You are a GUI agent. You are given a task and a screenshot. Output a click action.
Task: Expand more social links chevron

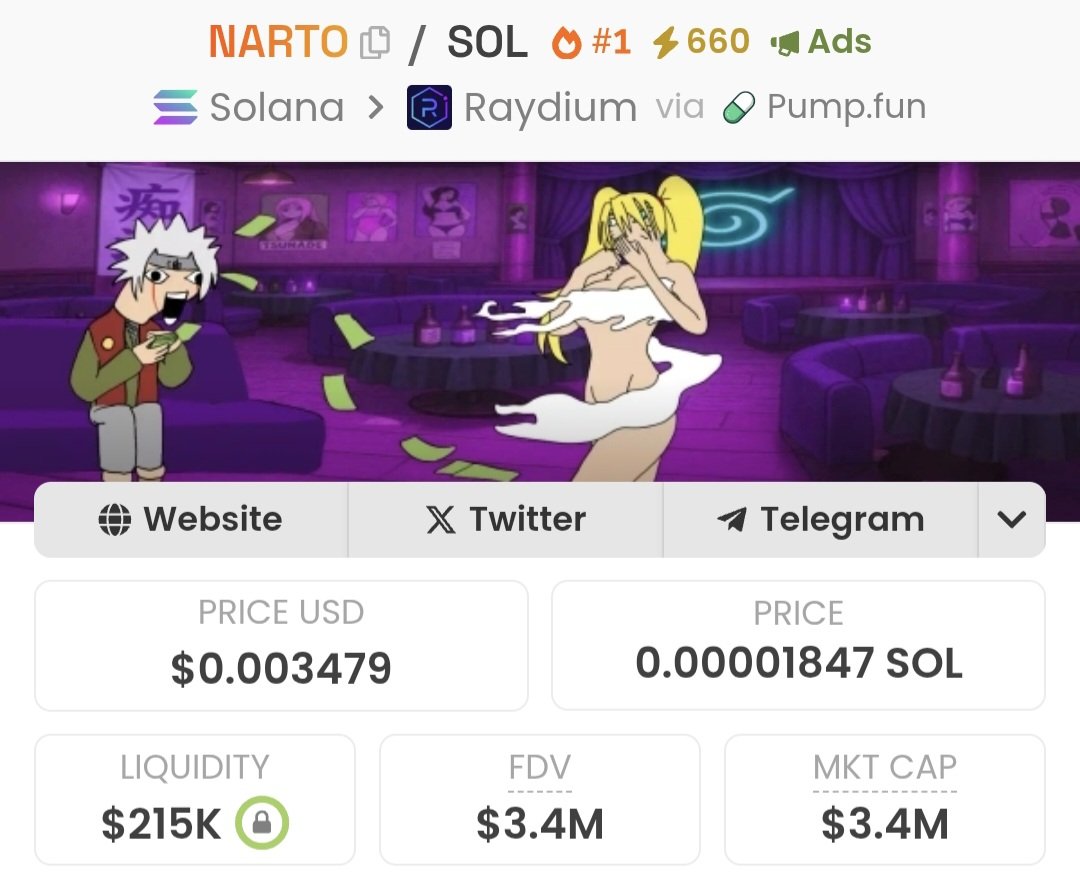pyautogui.click(x=1011, y=519)
